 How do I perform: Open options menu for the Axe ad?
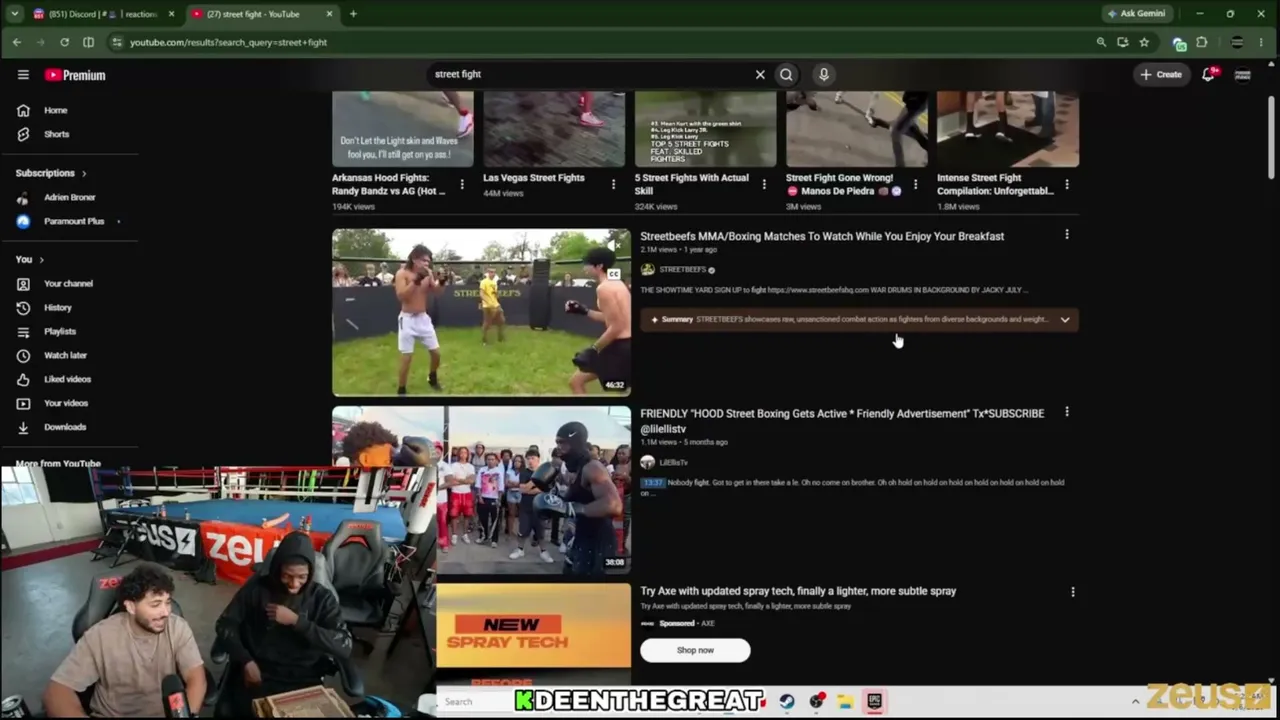pos(1072,592)
